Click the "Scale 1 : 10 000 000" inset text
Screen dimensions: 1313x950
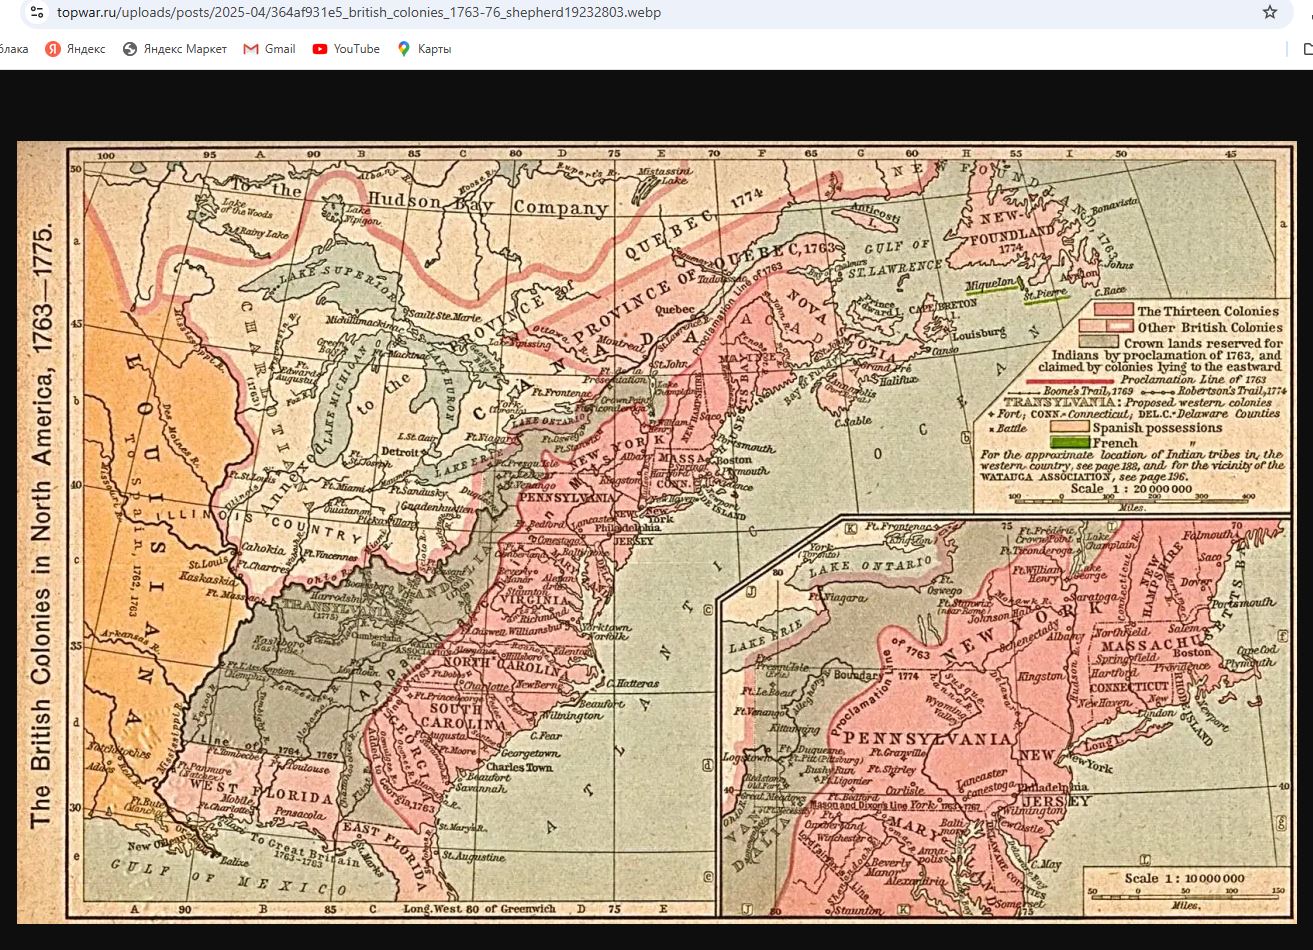[1184, 879]
